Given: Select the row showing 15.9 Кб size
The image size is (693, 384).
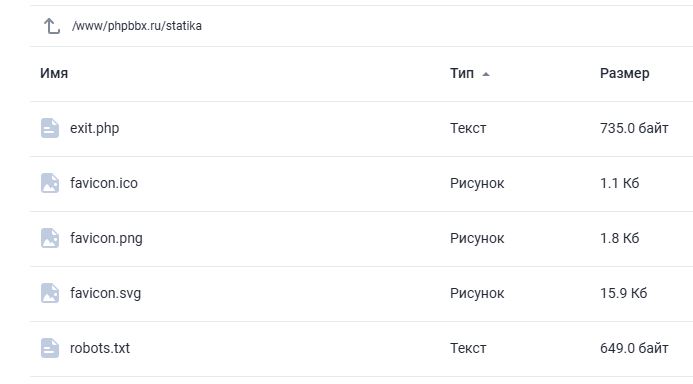Looking at the screenshot, I should 361,294.
